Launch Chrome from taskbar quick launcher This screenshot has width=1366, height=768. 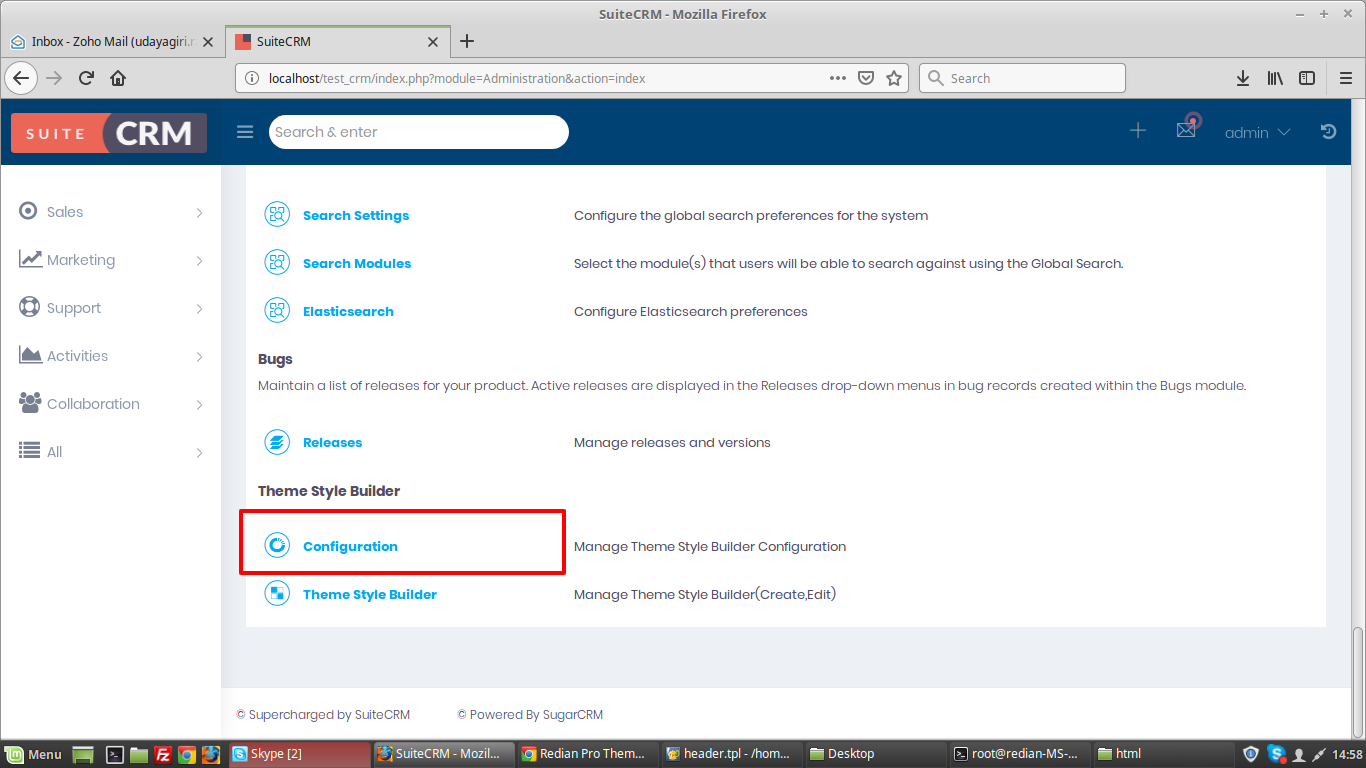[x=186, y=754]
